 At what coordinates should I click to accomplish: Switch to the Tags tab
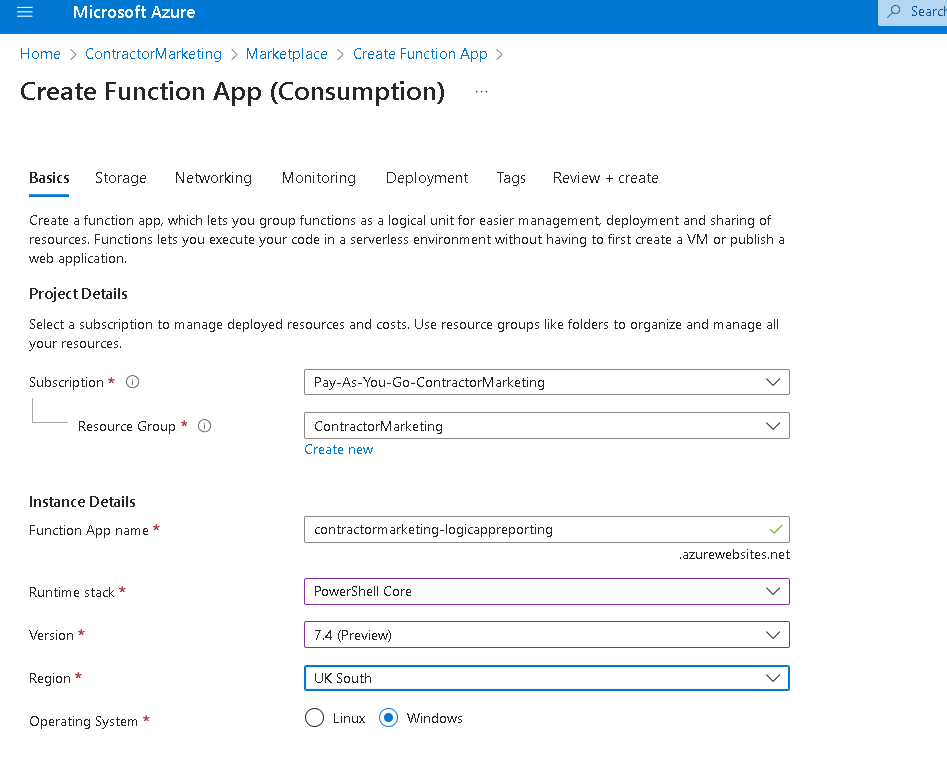click(511, 178)
